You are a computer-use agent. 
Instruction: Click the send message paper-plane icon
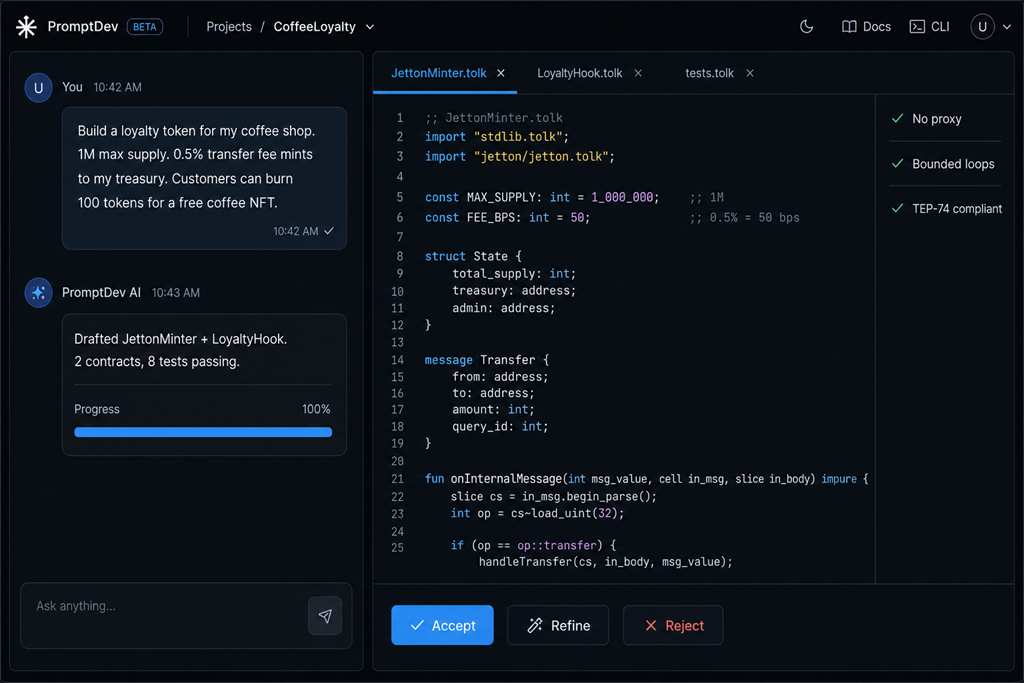(325, 616)
